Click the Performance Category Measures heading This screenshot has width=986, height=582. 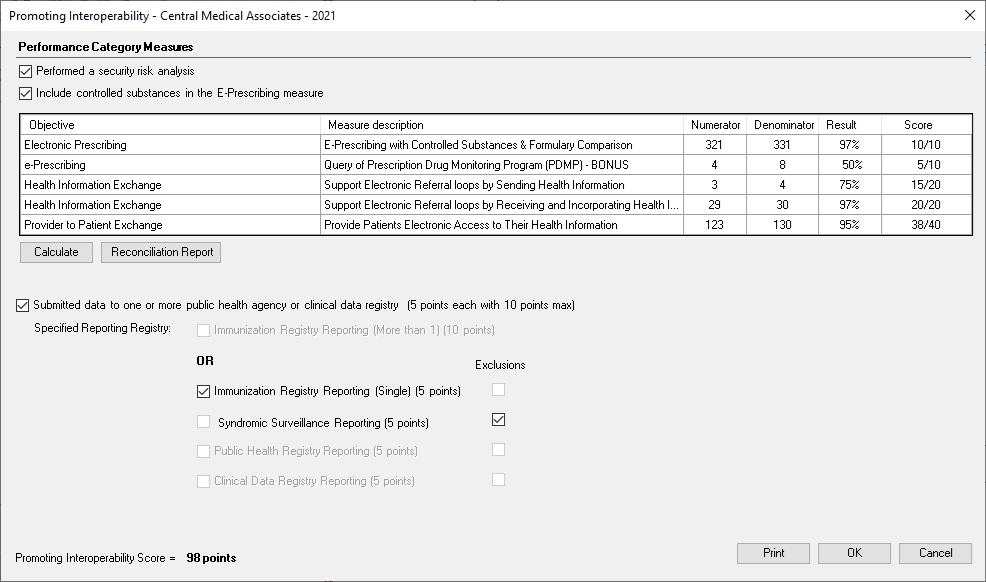(106, 47)
